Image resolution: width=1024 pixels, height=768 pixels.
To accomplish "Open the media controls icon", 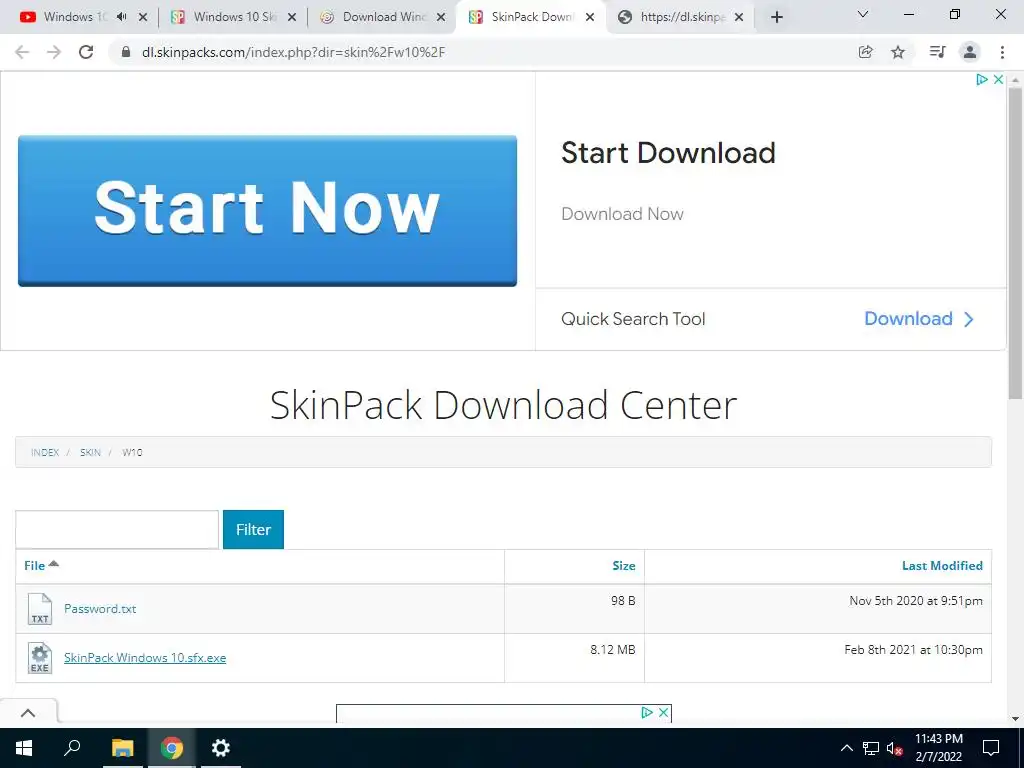I will (x=937, y=52).
